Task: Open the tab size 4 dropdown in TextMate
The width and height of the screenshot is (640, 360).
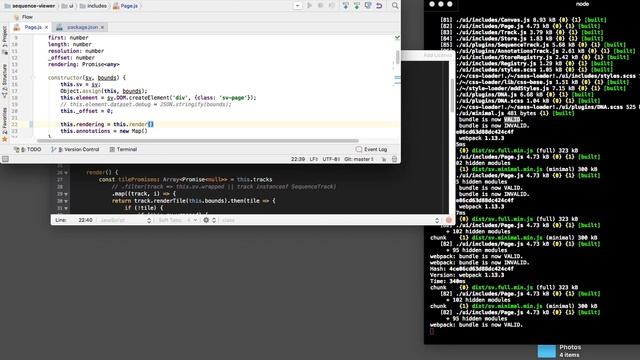Action: tap(192, 220)
